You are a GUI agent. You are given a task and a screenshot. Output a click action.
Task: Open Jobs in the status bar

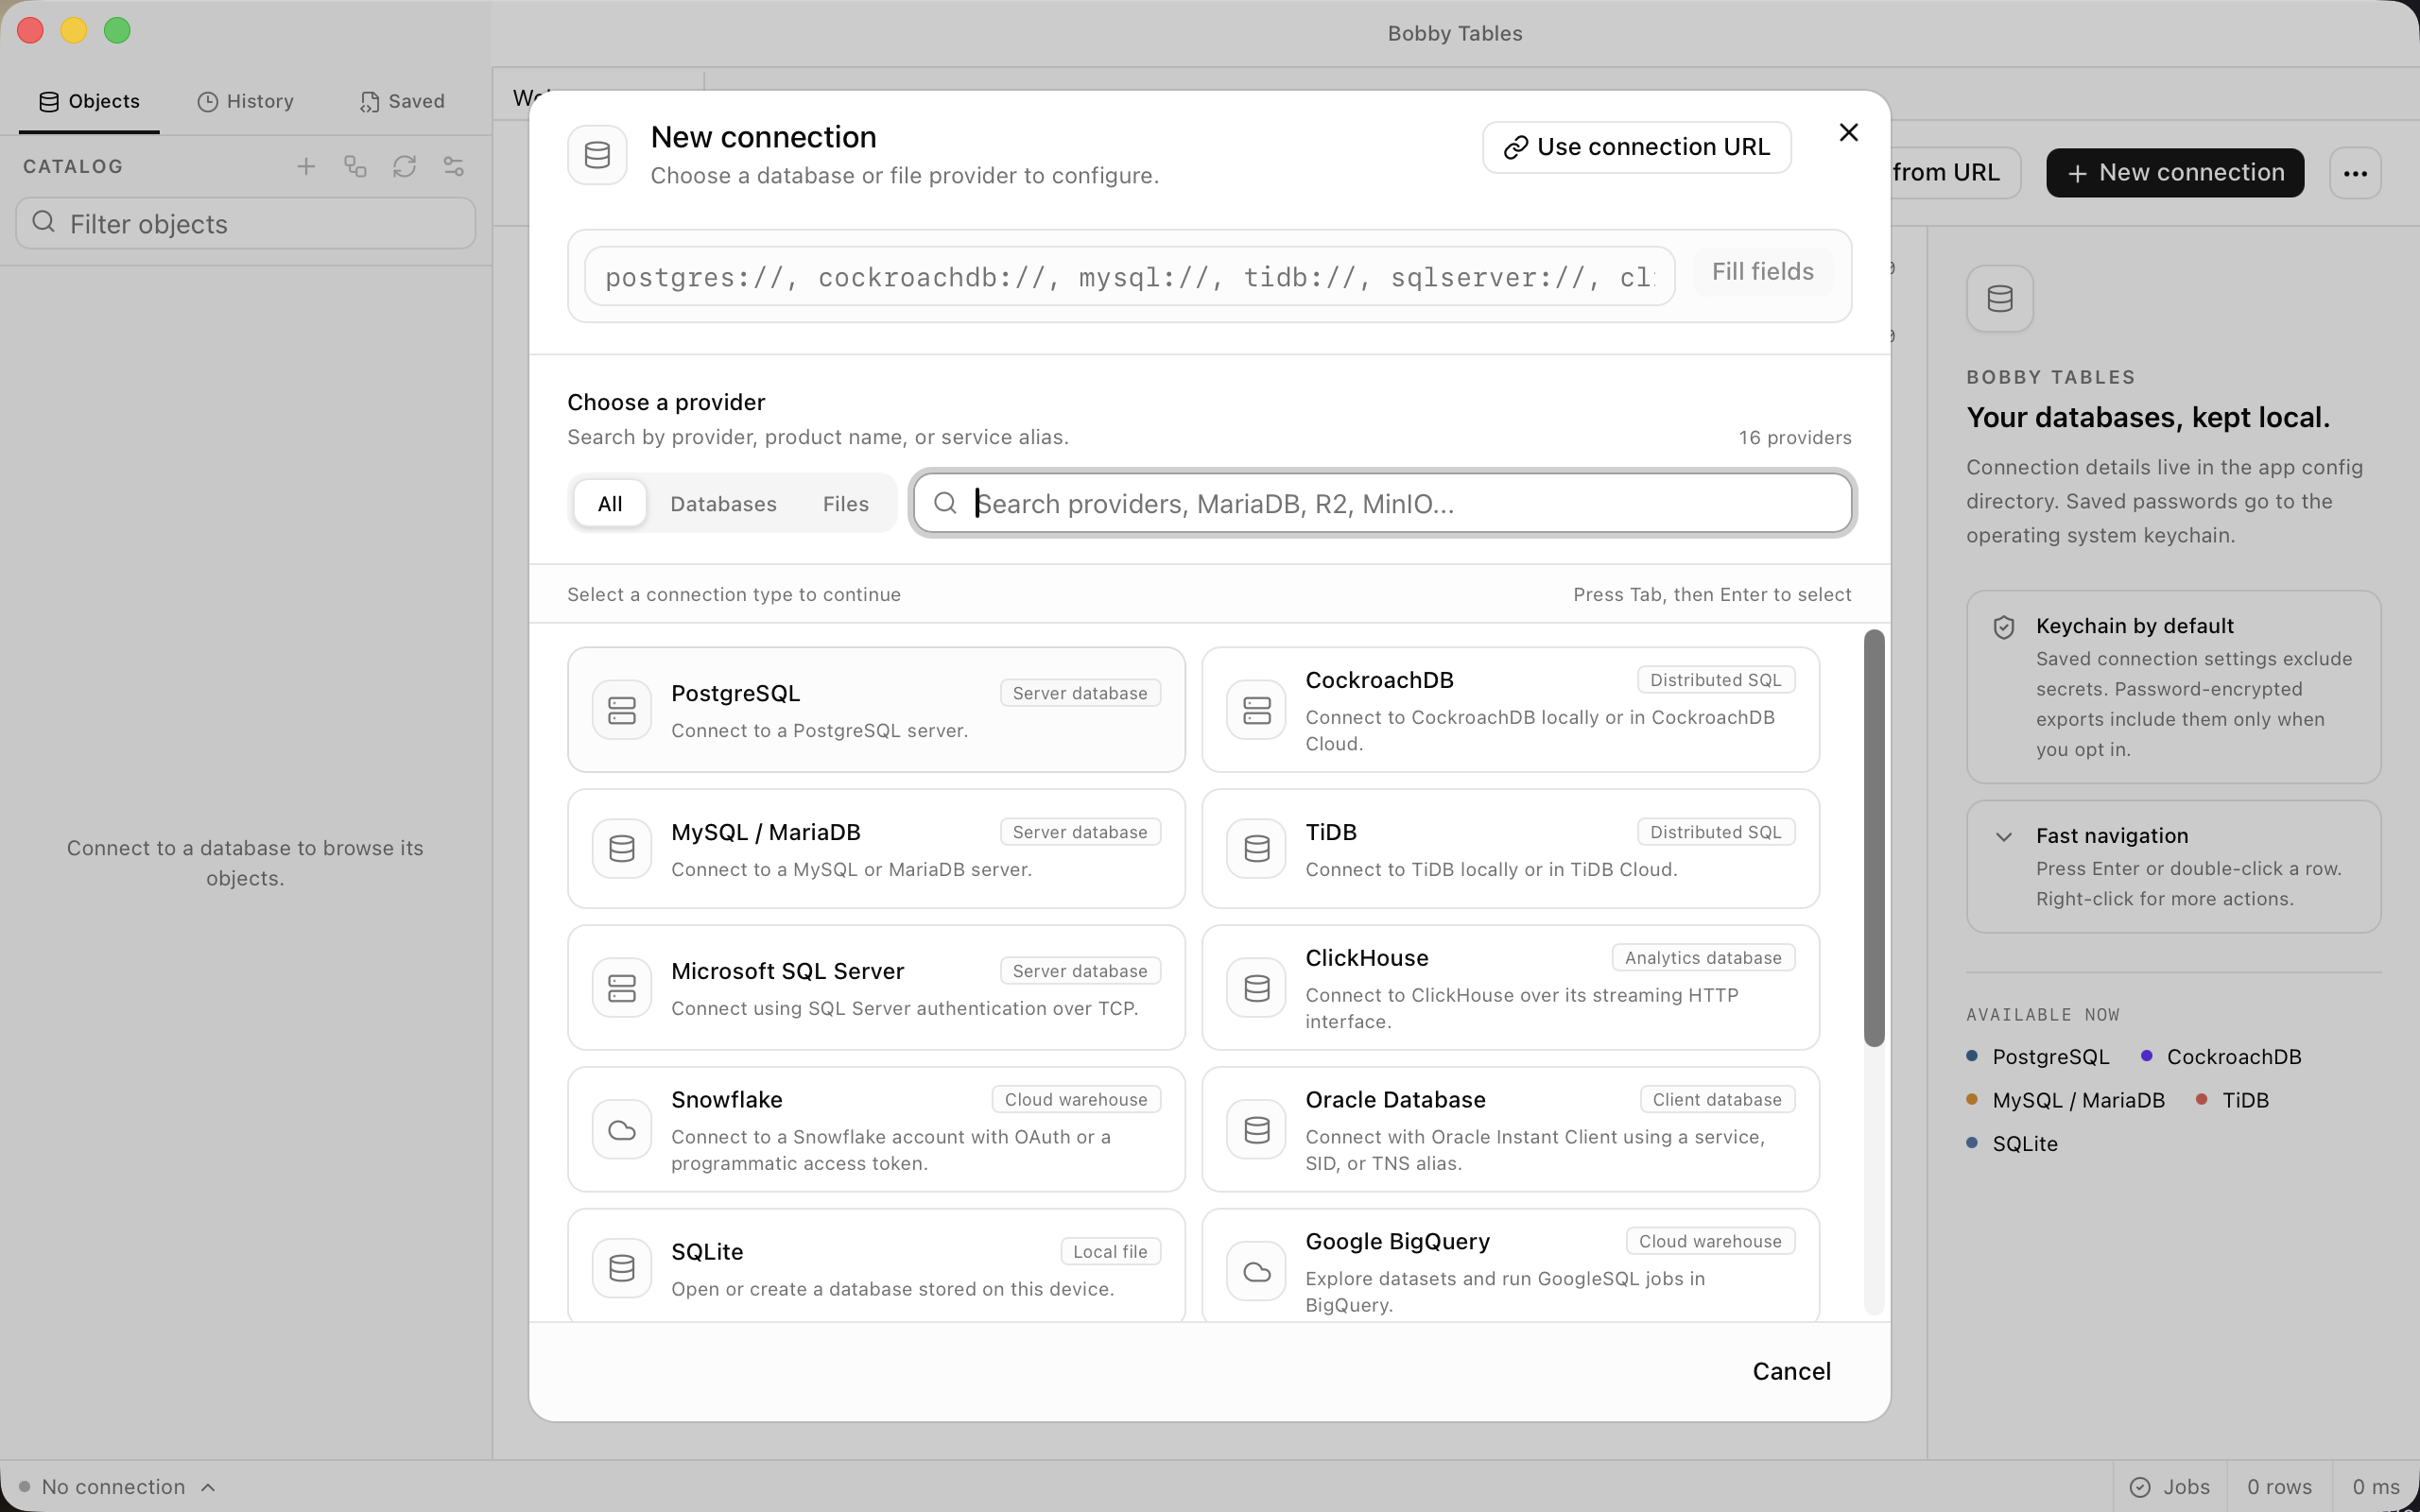pos(2170,1487)
